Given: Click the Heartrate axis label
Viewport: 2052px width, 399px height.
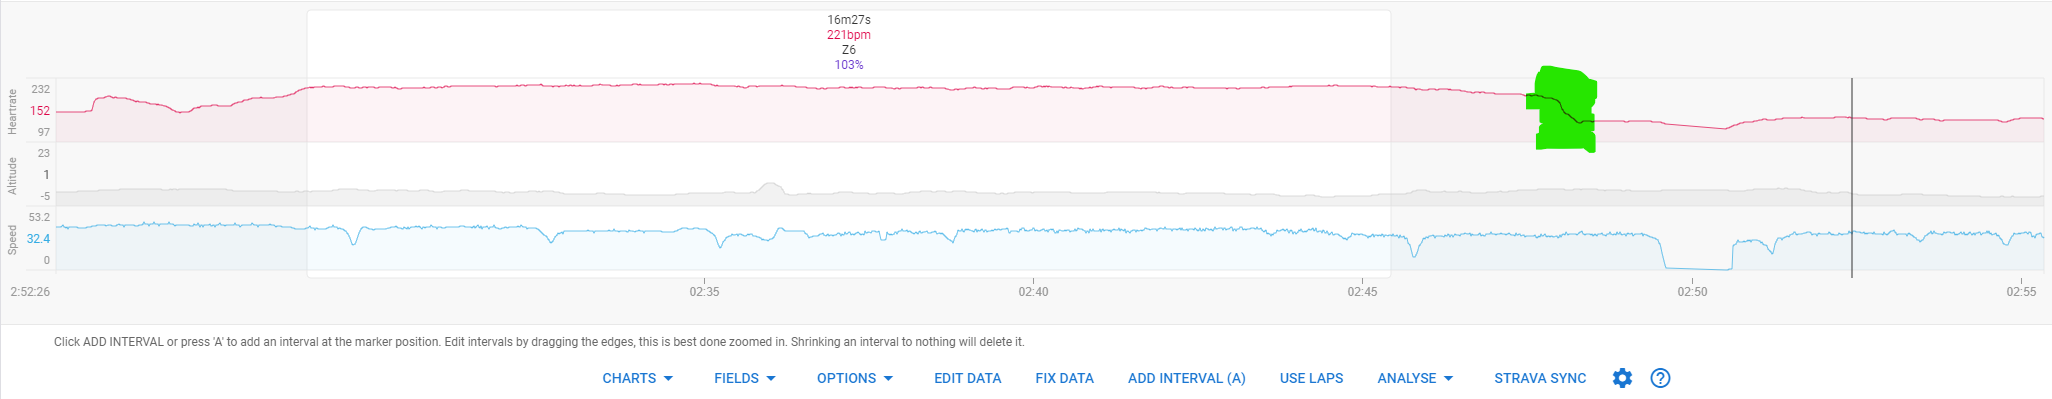Looking at the screenshot, I should tap(12, 111).
